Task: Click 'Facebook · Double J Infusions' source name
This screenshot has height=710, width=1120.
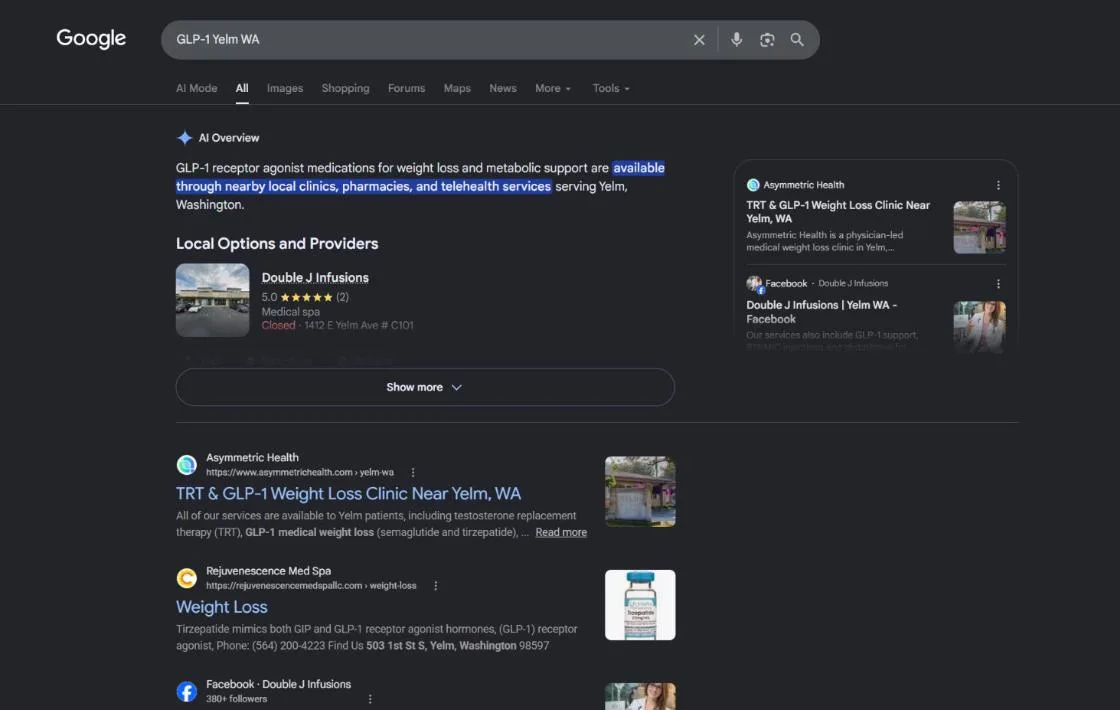Action: pos(279,684)
